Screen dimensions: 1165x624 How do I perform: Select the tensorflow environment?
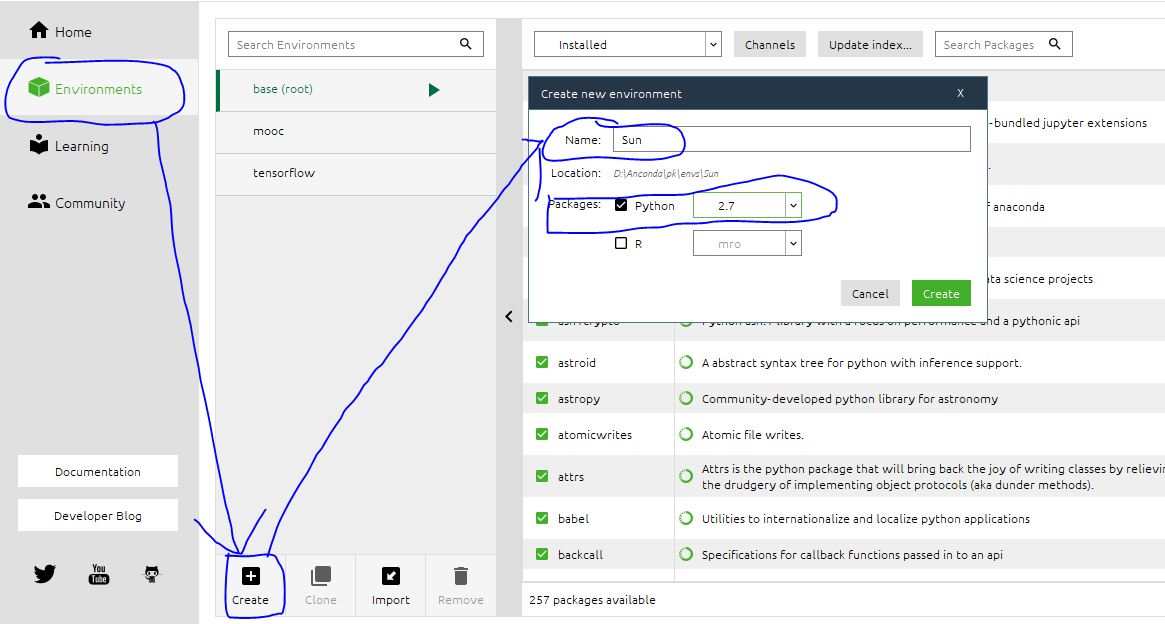pyautogui.click(x=357, y=173)
